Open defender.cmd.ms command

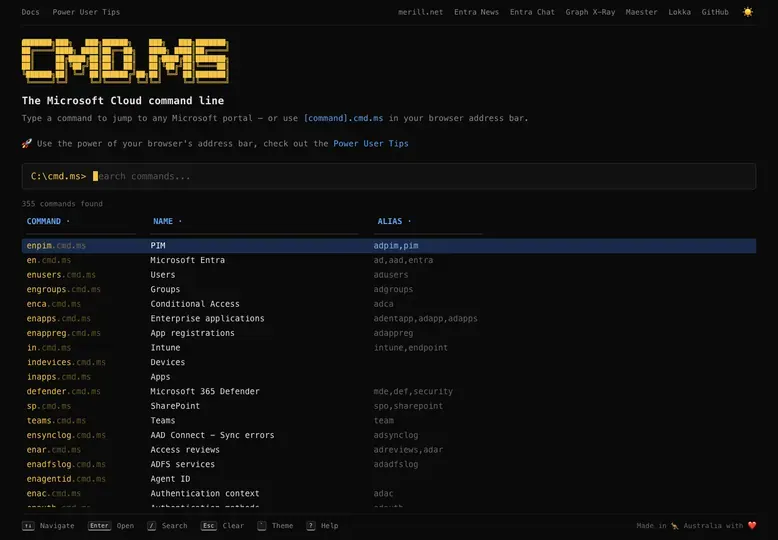point(64,392)
